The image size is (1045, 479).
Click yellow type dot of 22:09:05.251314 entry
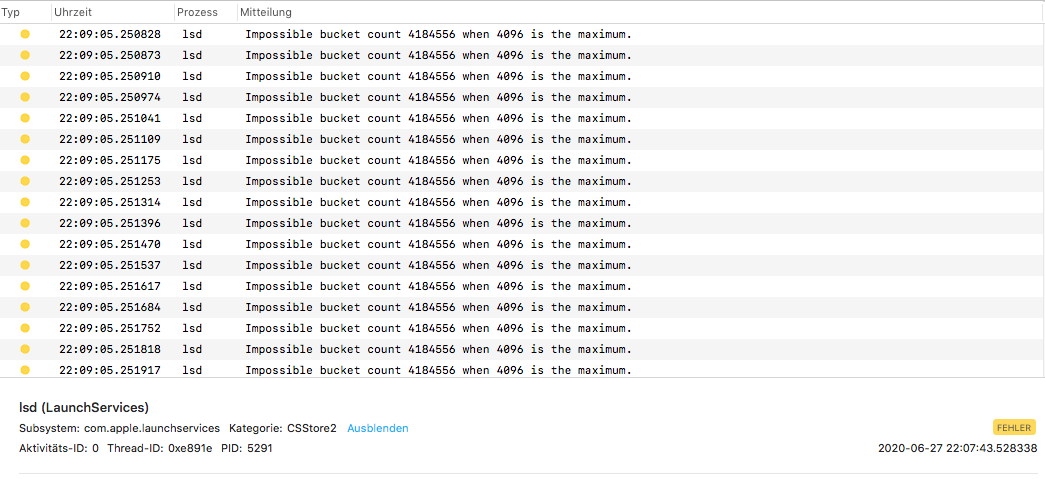pyautogui.click(x=25, y=202)
